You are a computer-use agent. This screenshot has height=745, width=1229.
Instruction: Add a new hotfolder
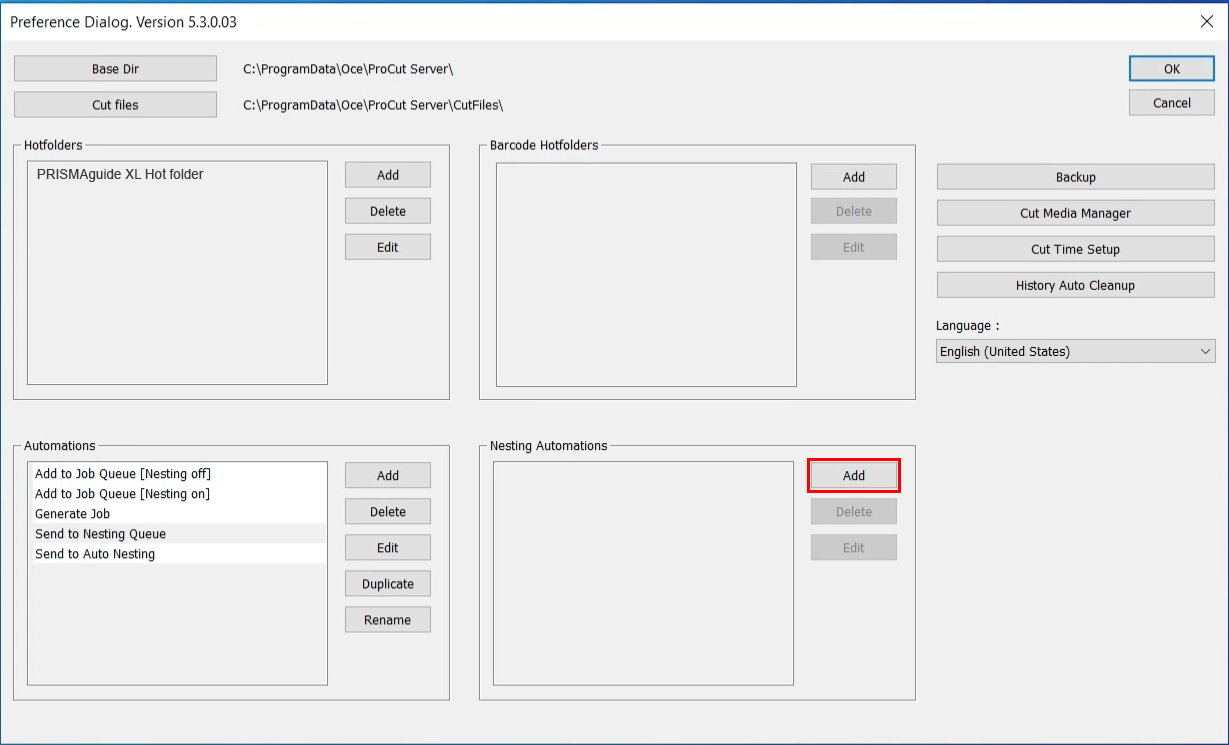point(388,175)
